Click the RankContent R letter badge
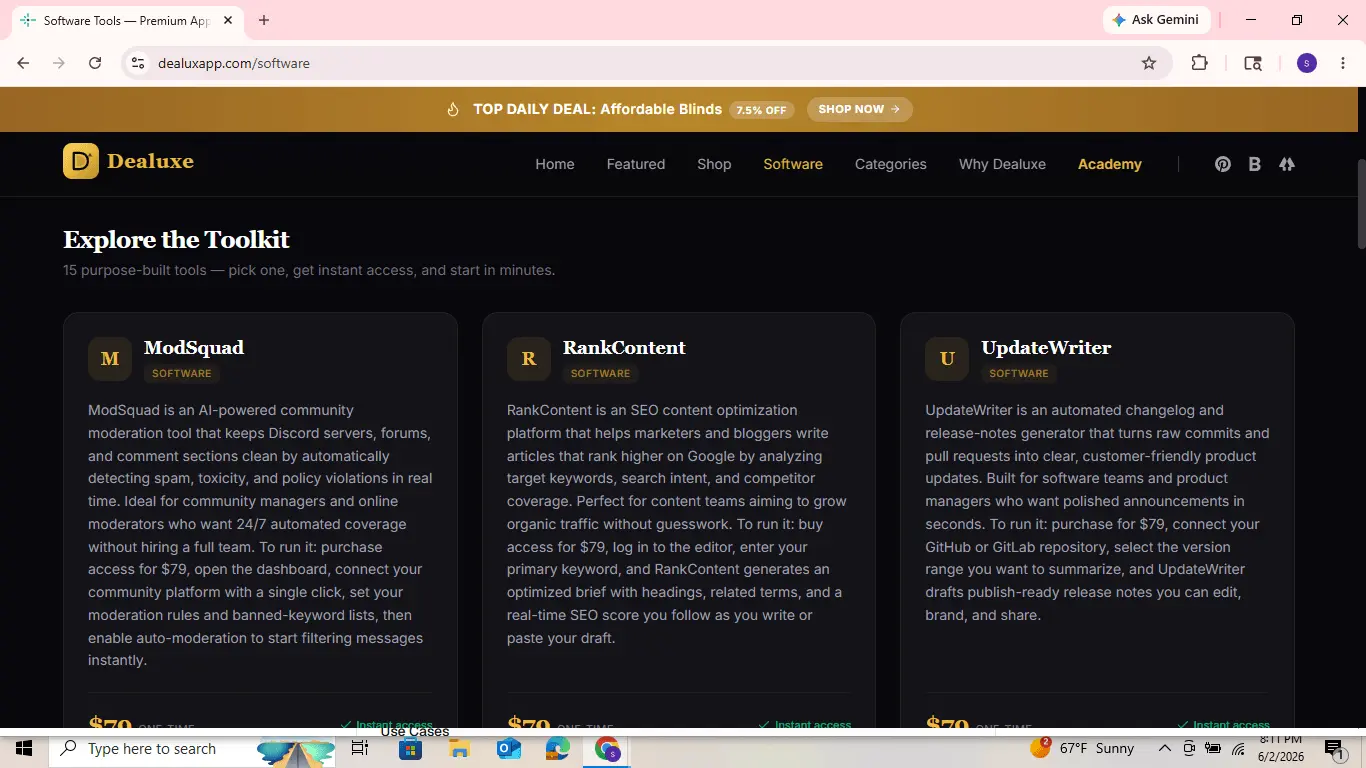The height and width of the screenshot is (768, 1366). [529, 358]
